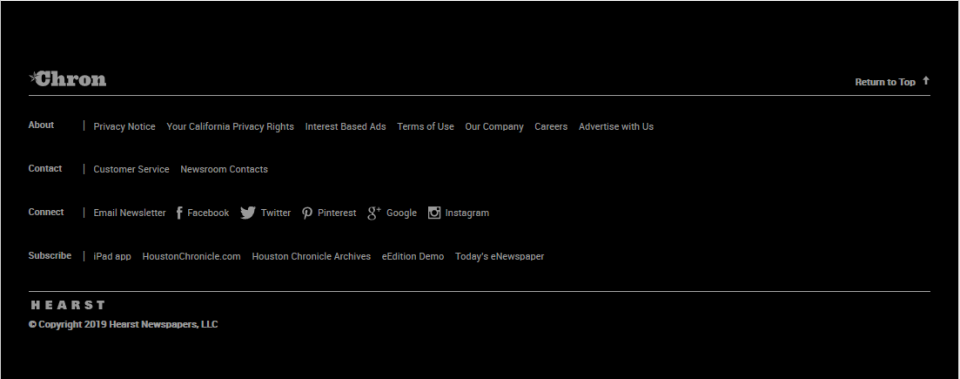Click Return to Top text
Viewport: 960px width, 379px height.
coord(885,82)
